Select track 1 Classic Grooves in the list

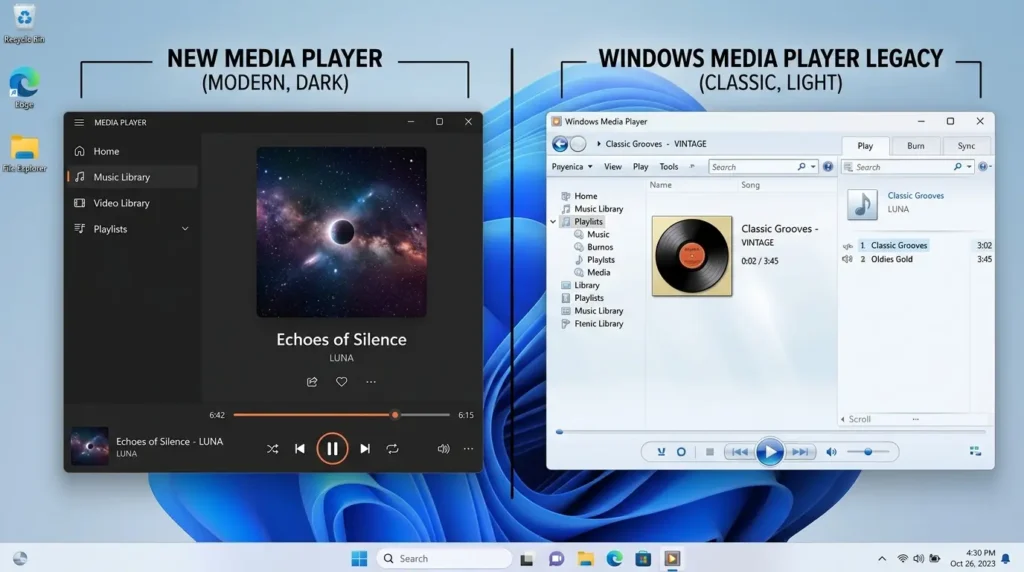(917, 246)
